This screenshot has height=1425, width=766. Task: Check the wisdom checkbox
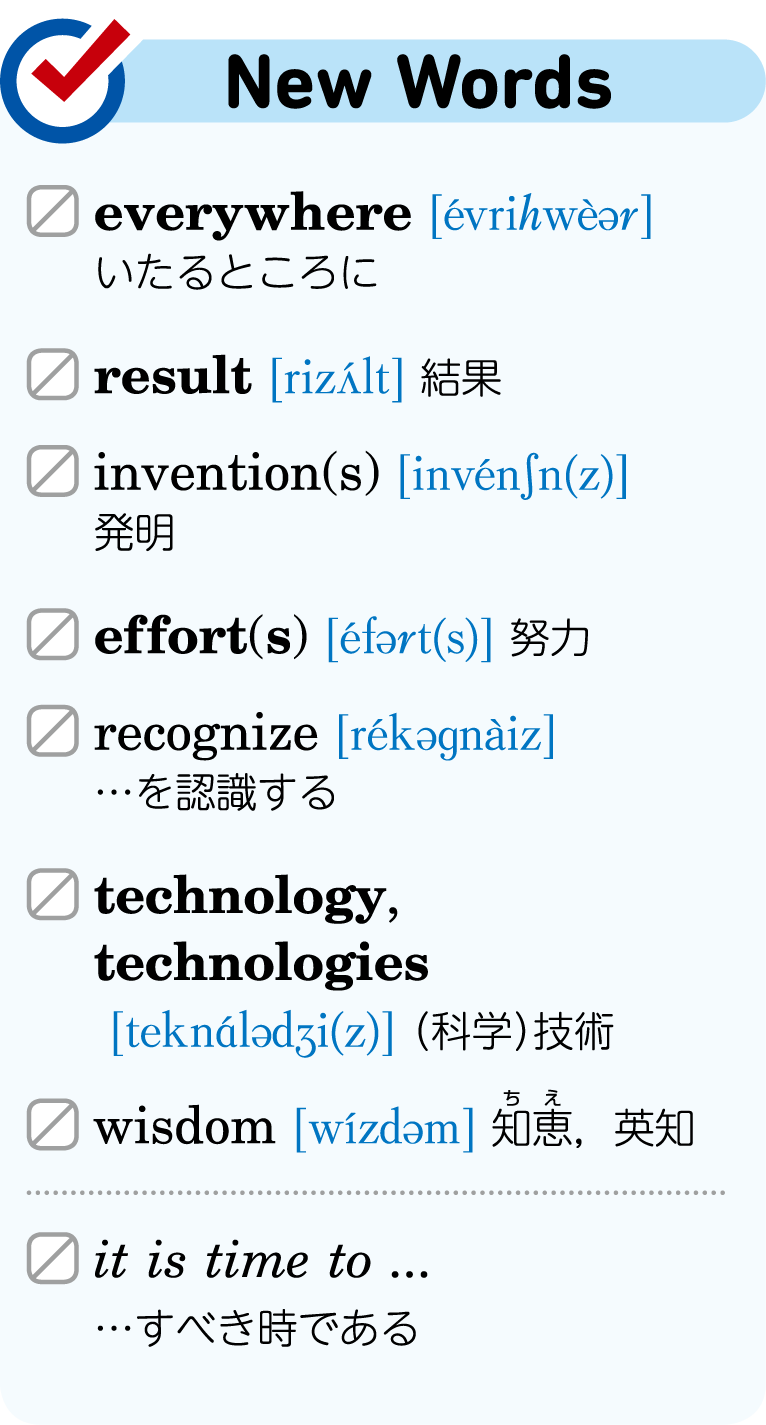pyautogui.click(x=53, y=1125)
